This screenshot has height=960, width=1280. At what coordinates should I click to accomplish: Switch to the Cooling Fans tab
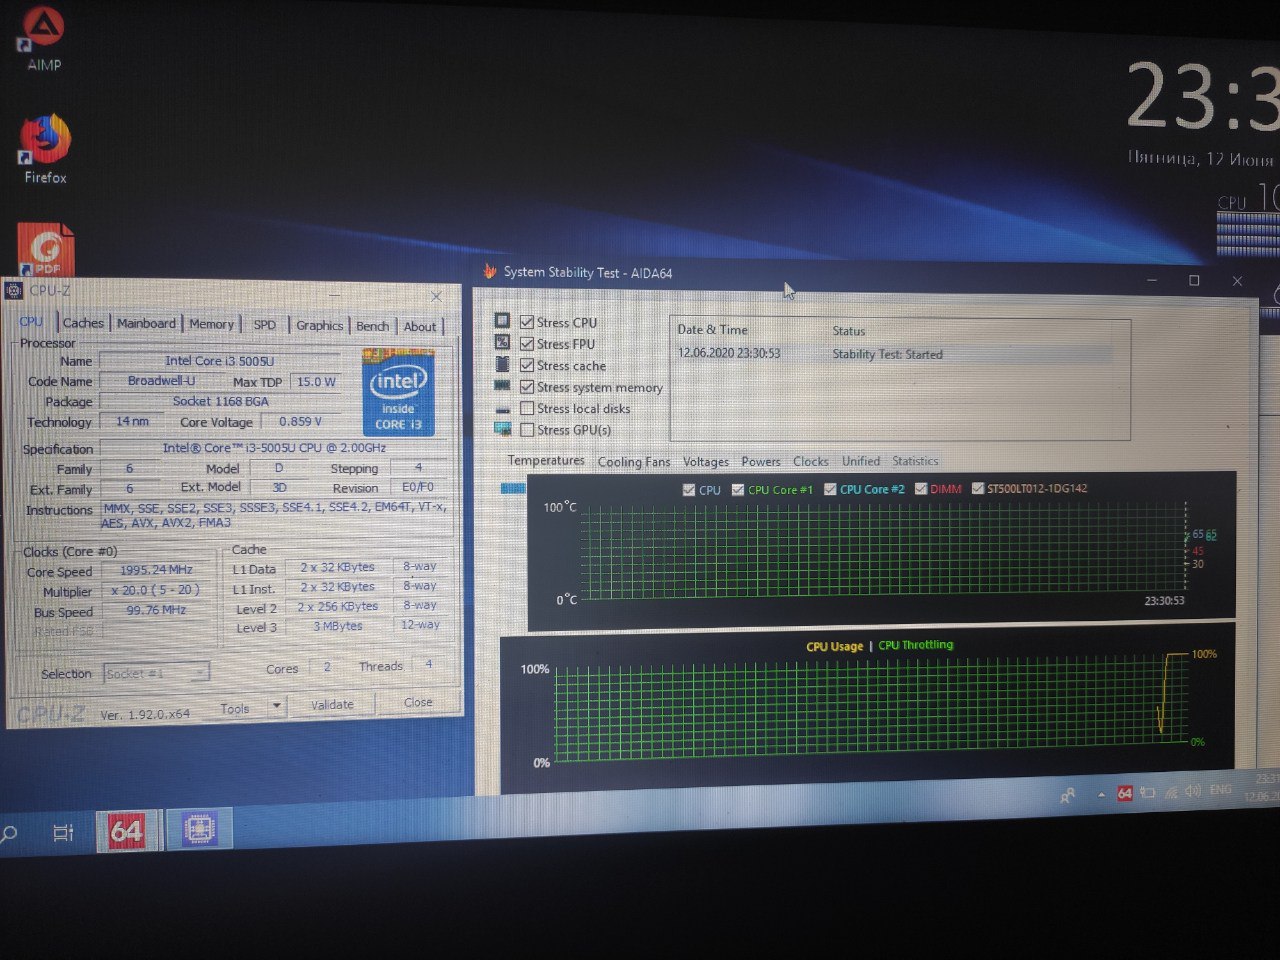634,461
